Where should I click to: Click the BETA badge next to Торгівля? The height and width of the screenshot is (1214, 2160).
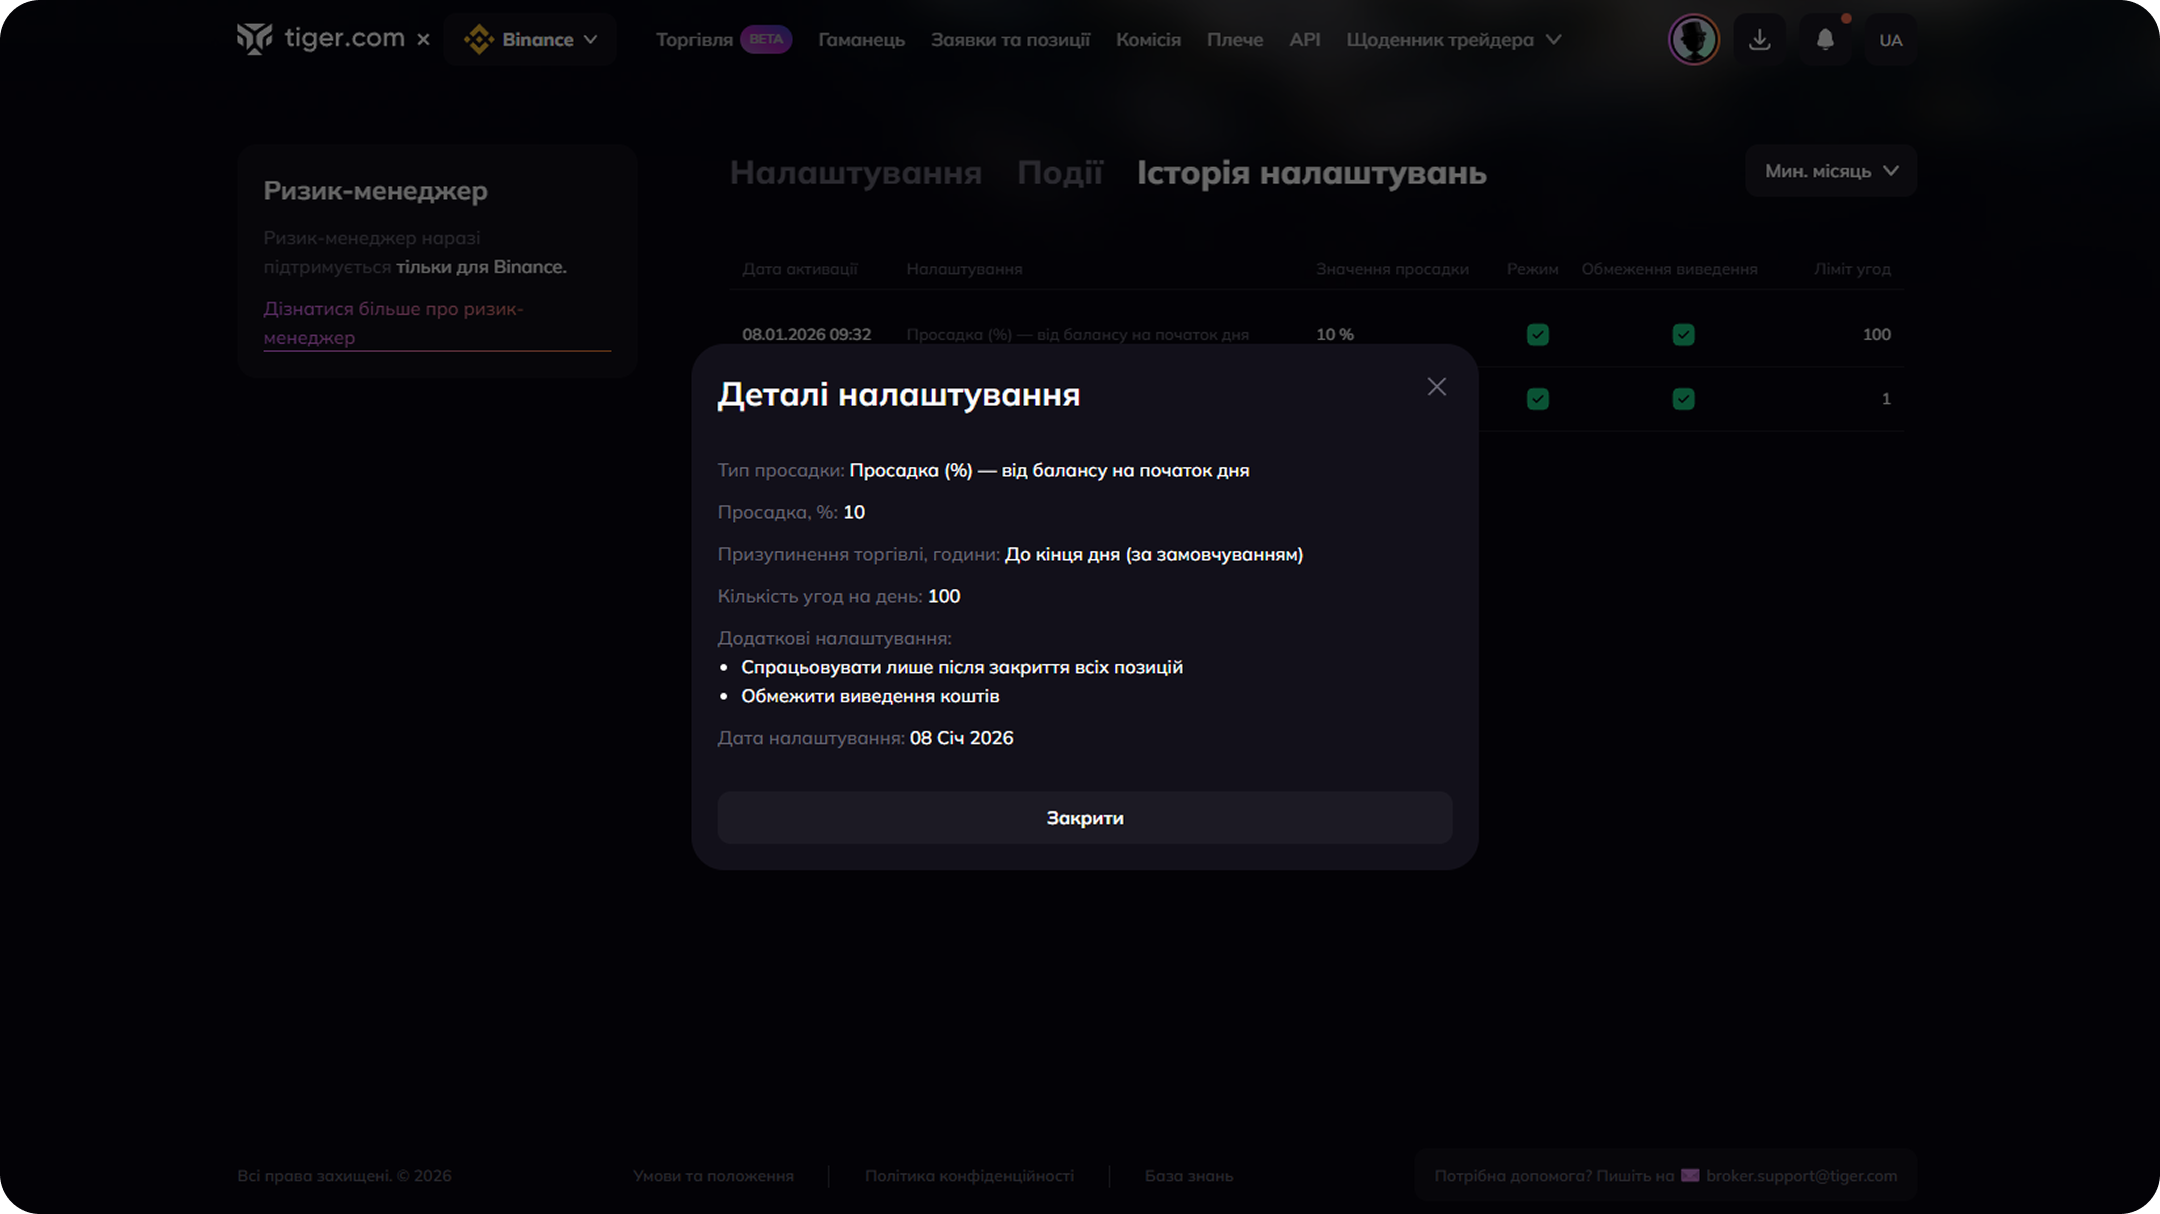pos(766,40)
